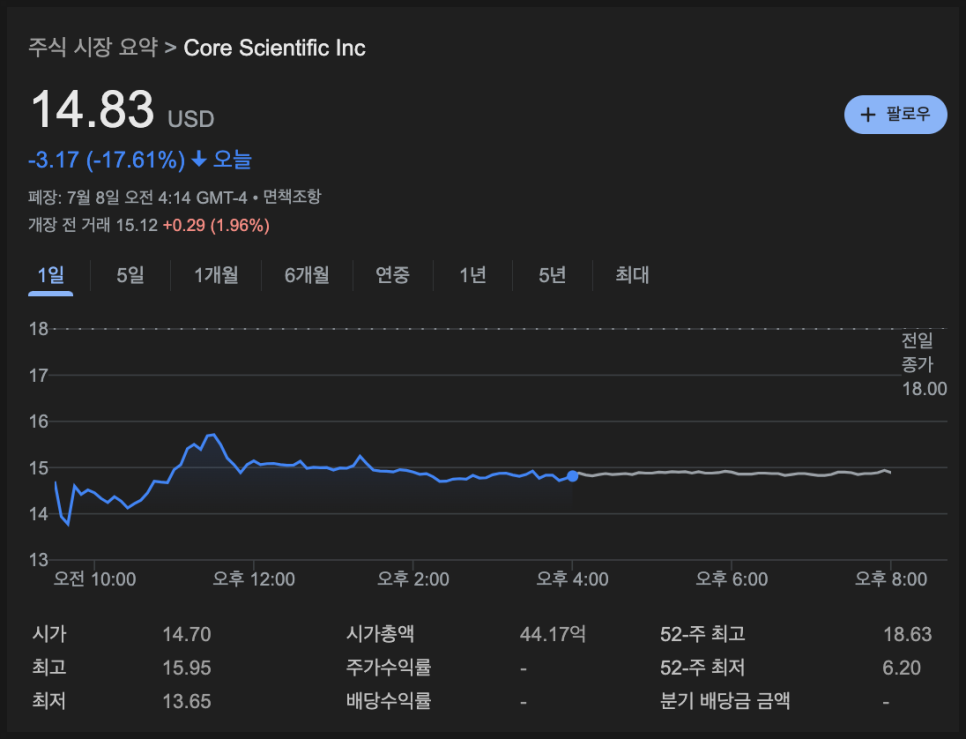Click the 시가총액 value 44.17억
966x739 pixels.
[x=553, y=634]
